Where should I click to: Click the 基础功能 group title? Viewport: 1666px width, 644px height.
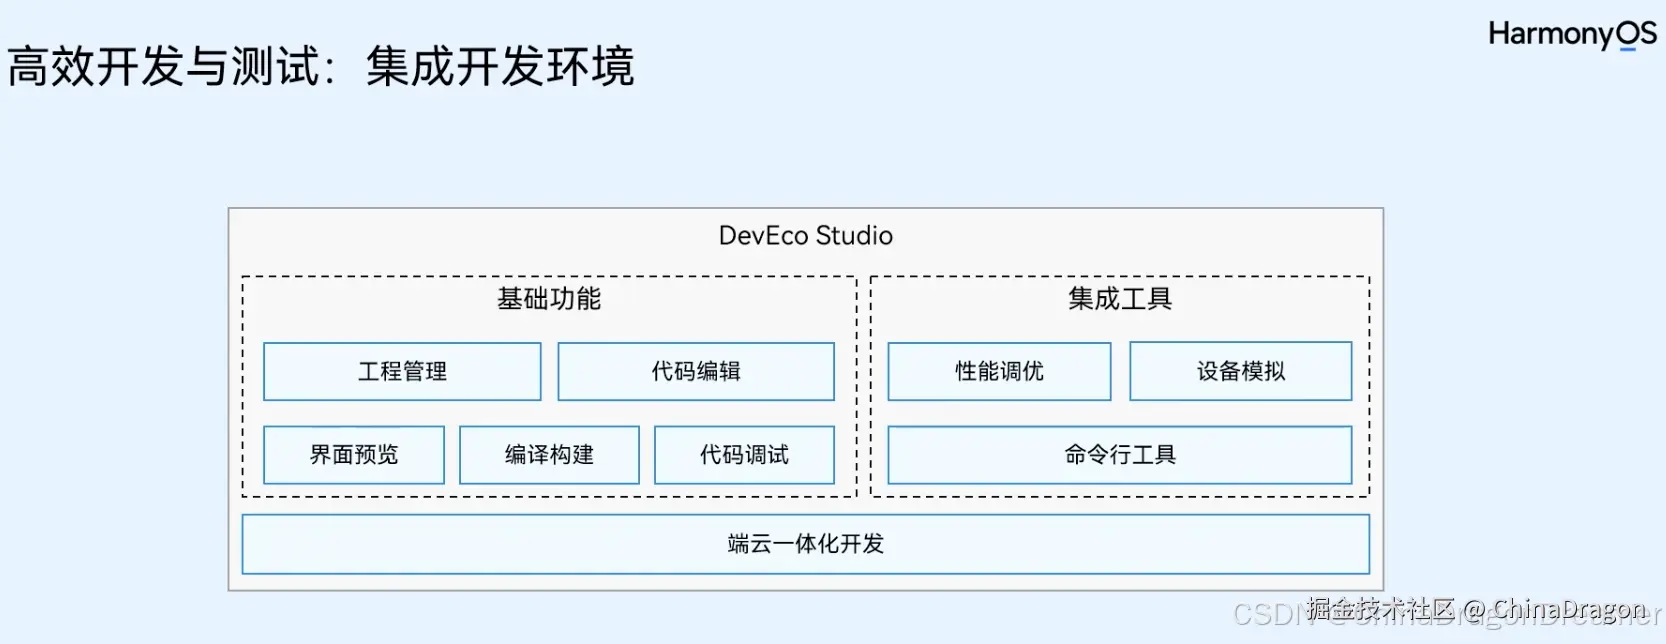(549, 299)
